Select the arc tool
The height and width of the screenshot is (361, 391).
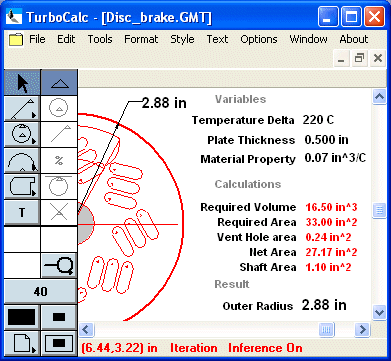(x=22, y=161)
